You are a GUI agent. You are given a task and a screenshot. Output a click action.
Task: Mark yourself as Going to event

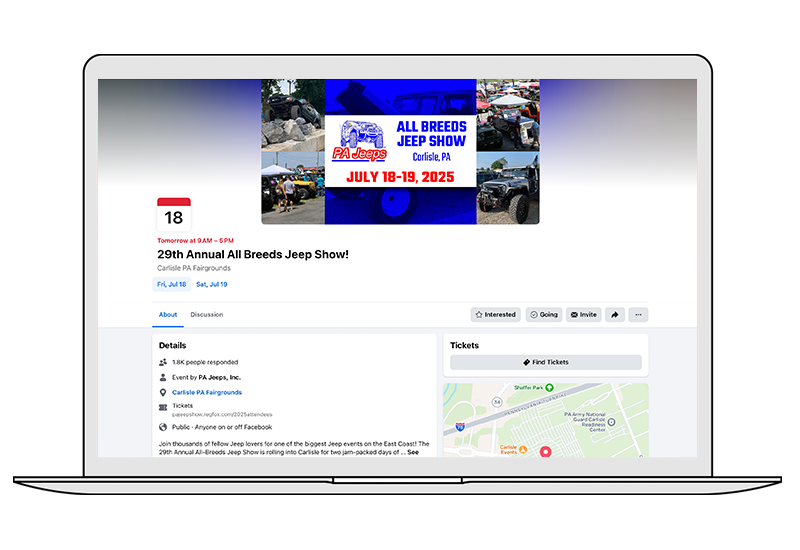pos(544,315)
